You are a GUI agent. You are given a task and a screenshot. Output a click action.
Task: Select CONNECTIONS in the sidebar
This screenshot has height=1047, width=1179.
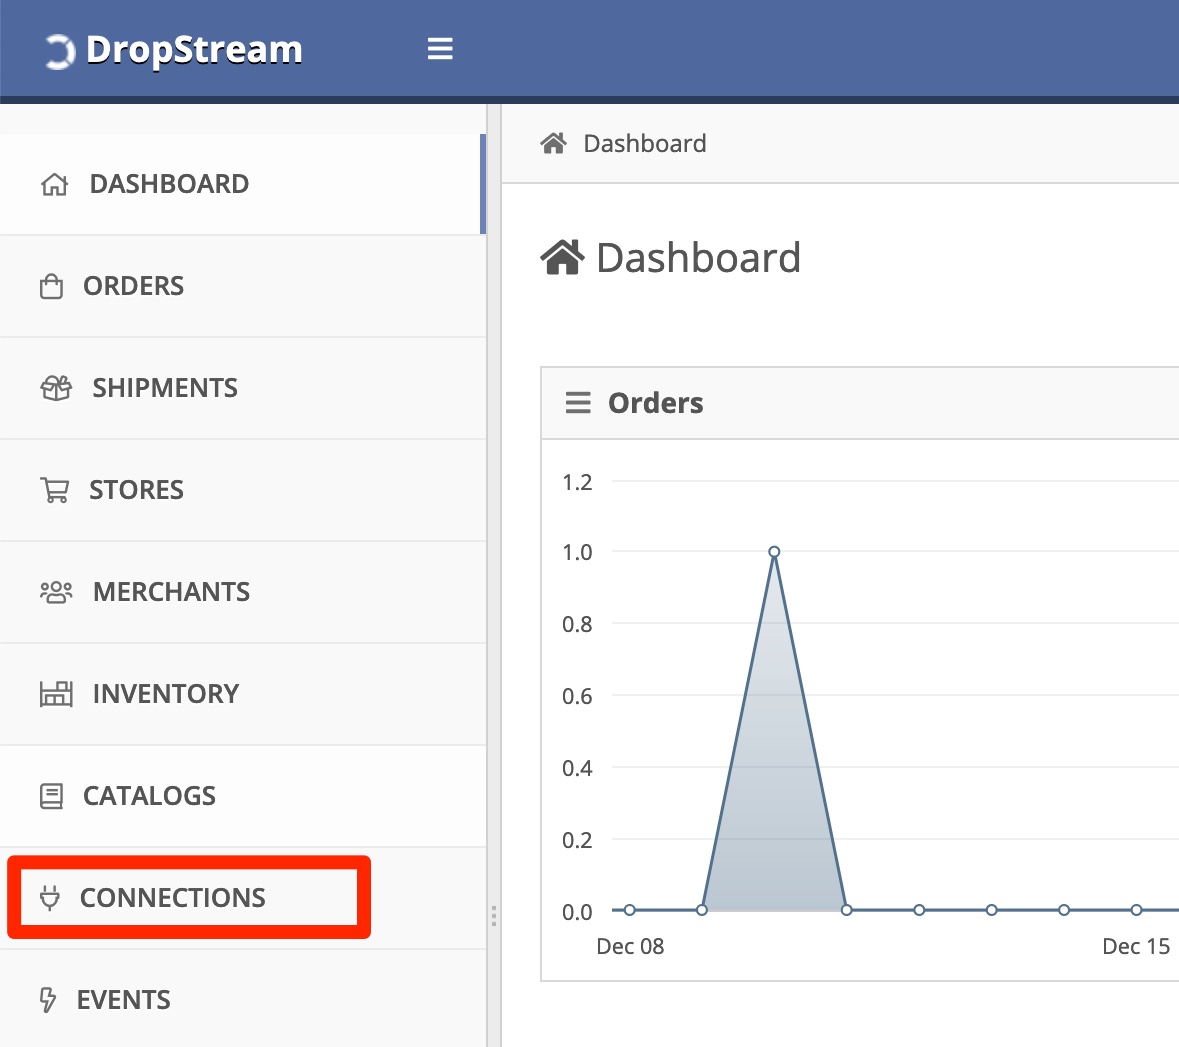[243, 898]
